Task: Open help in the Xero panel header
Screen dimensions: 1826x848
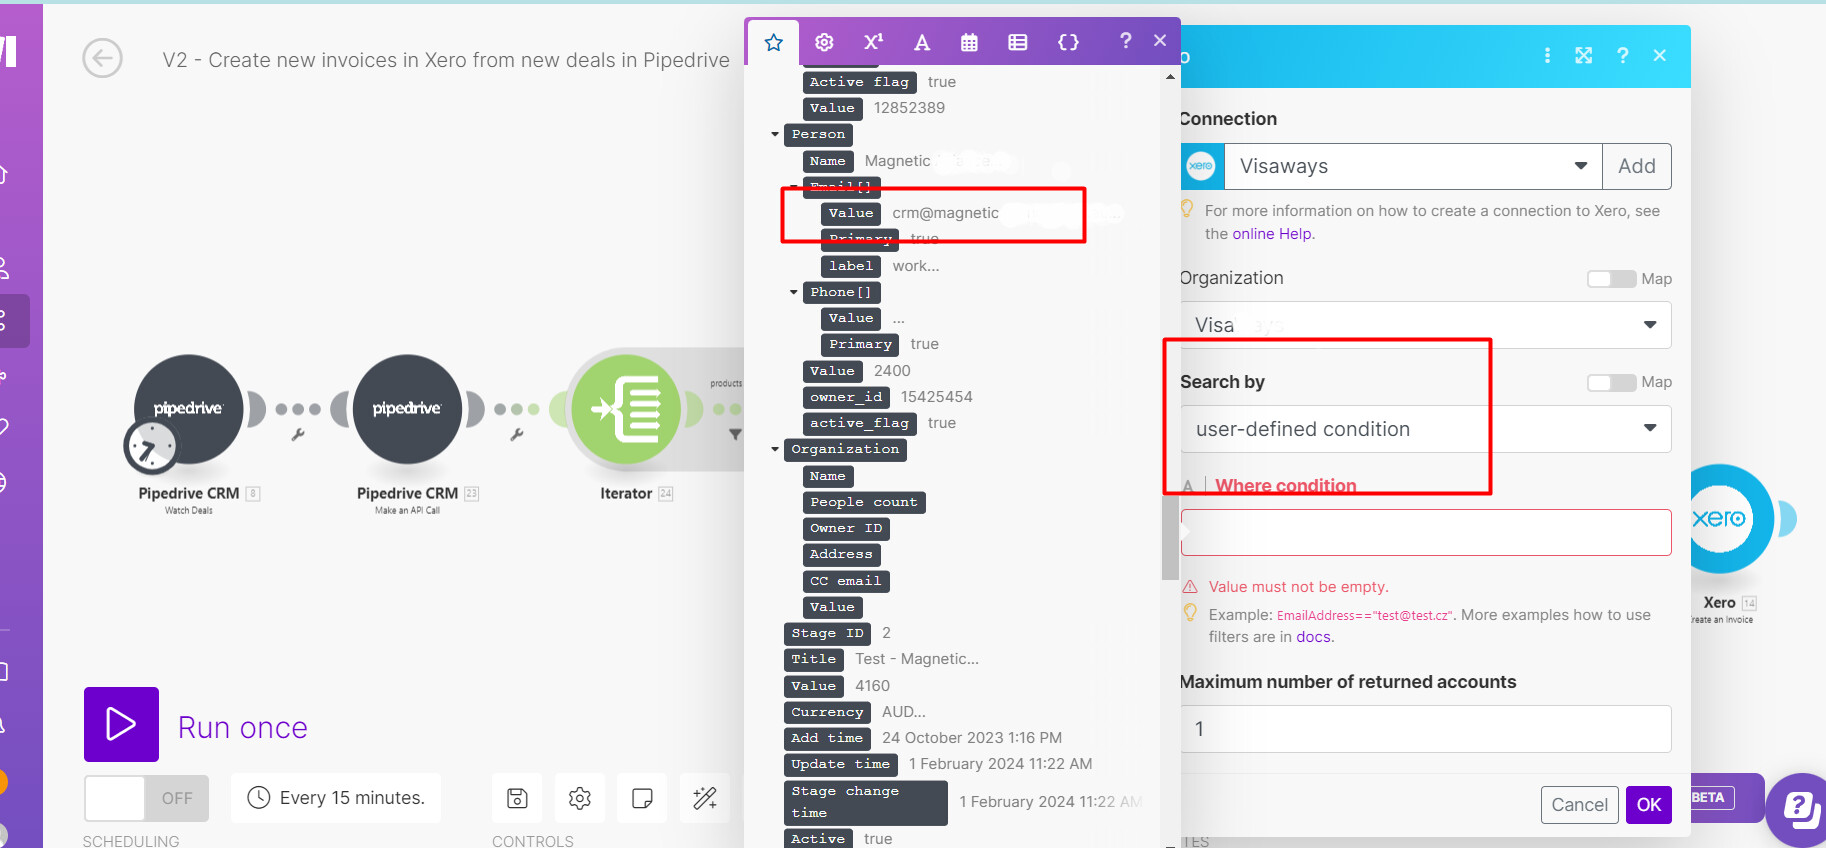Action: [x=1622, y=56]
